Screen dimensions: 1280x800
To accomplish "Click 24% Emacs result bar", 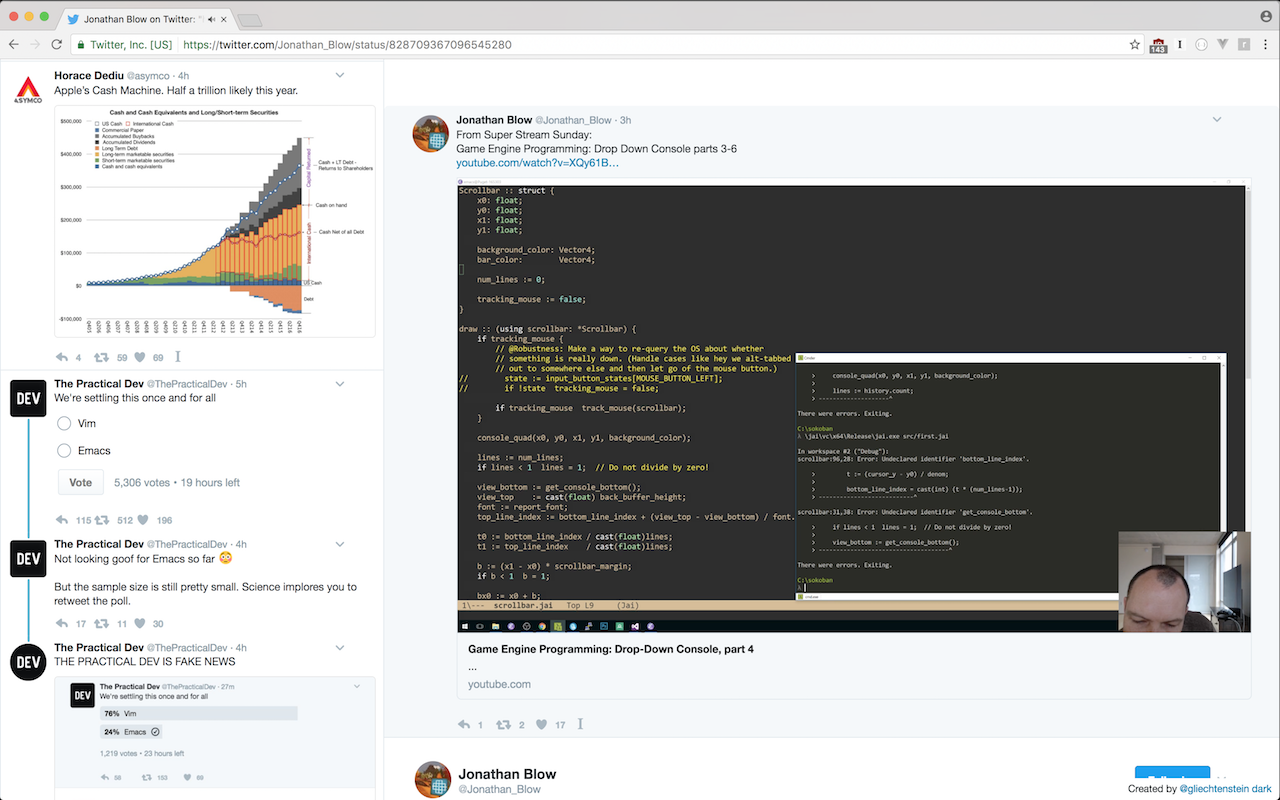I will pyautogui.click(x=131, y=732).
